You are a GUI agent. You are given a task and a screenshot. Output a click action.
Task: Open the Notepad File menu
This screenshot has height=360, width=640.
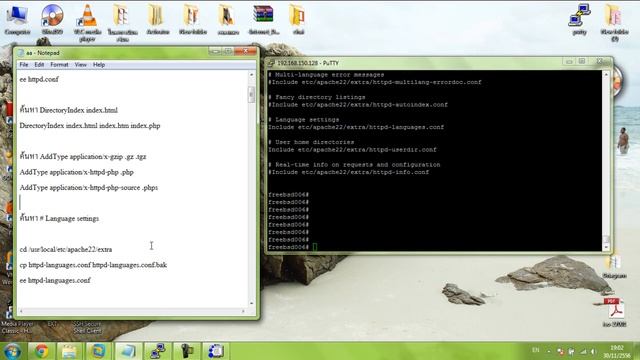point(24,64)
